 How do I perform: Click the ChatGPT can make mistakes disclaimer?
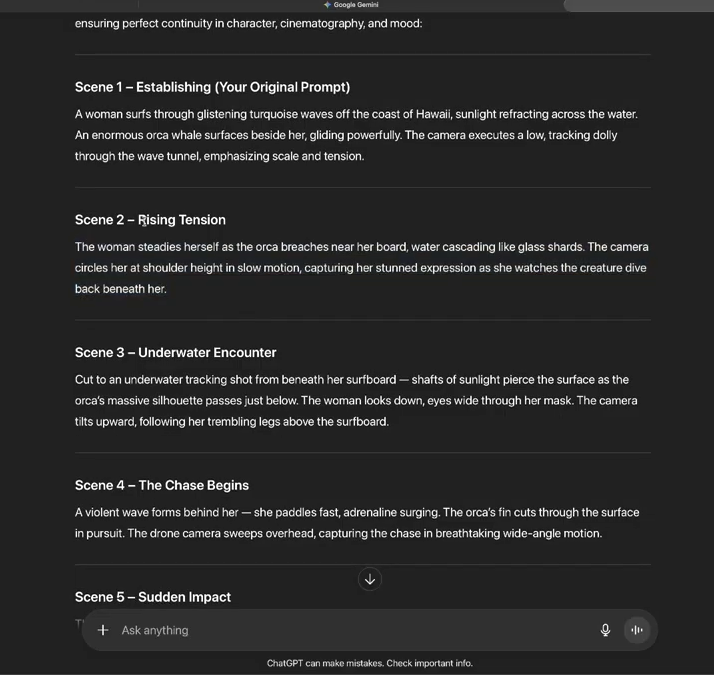point(370,663)
